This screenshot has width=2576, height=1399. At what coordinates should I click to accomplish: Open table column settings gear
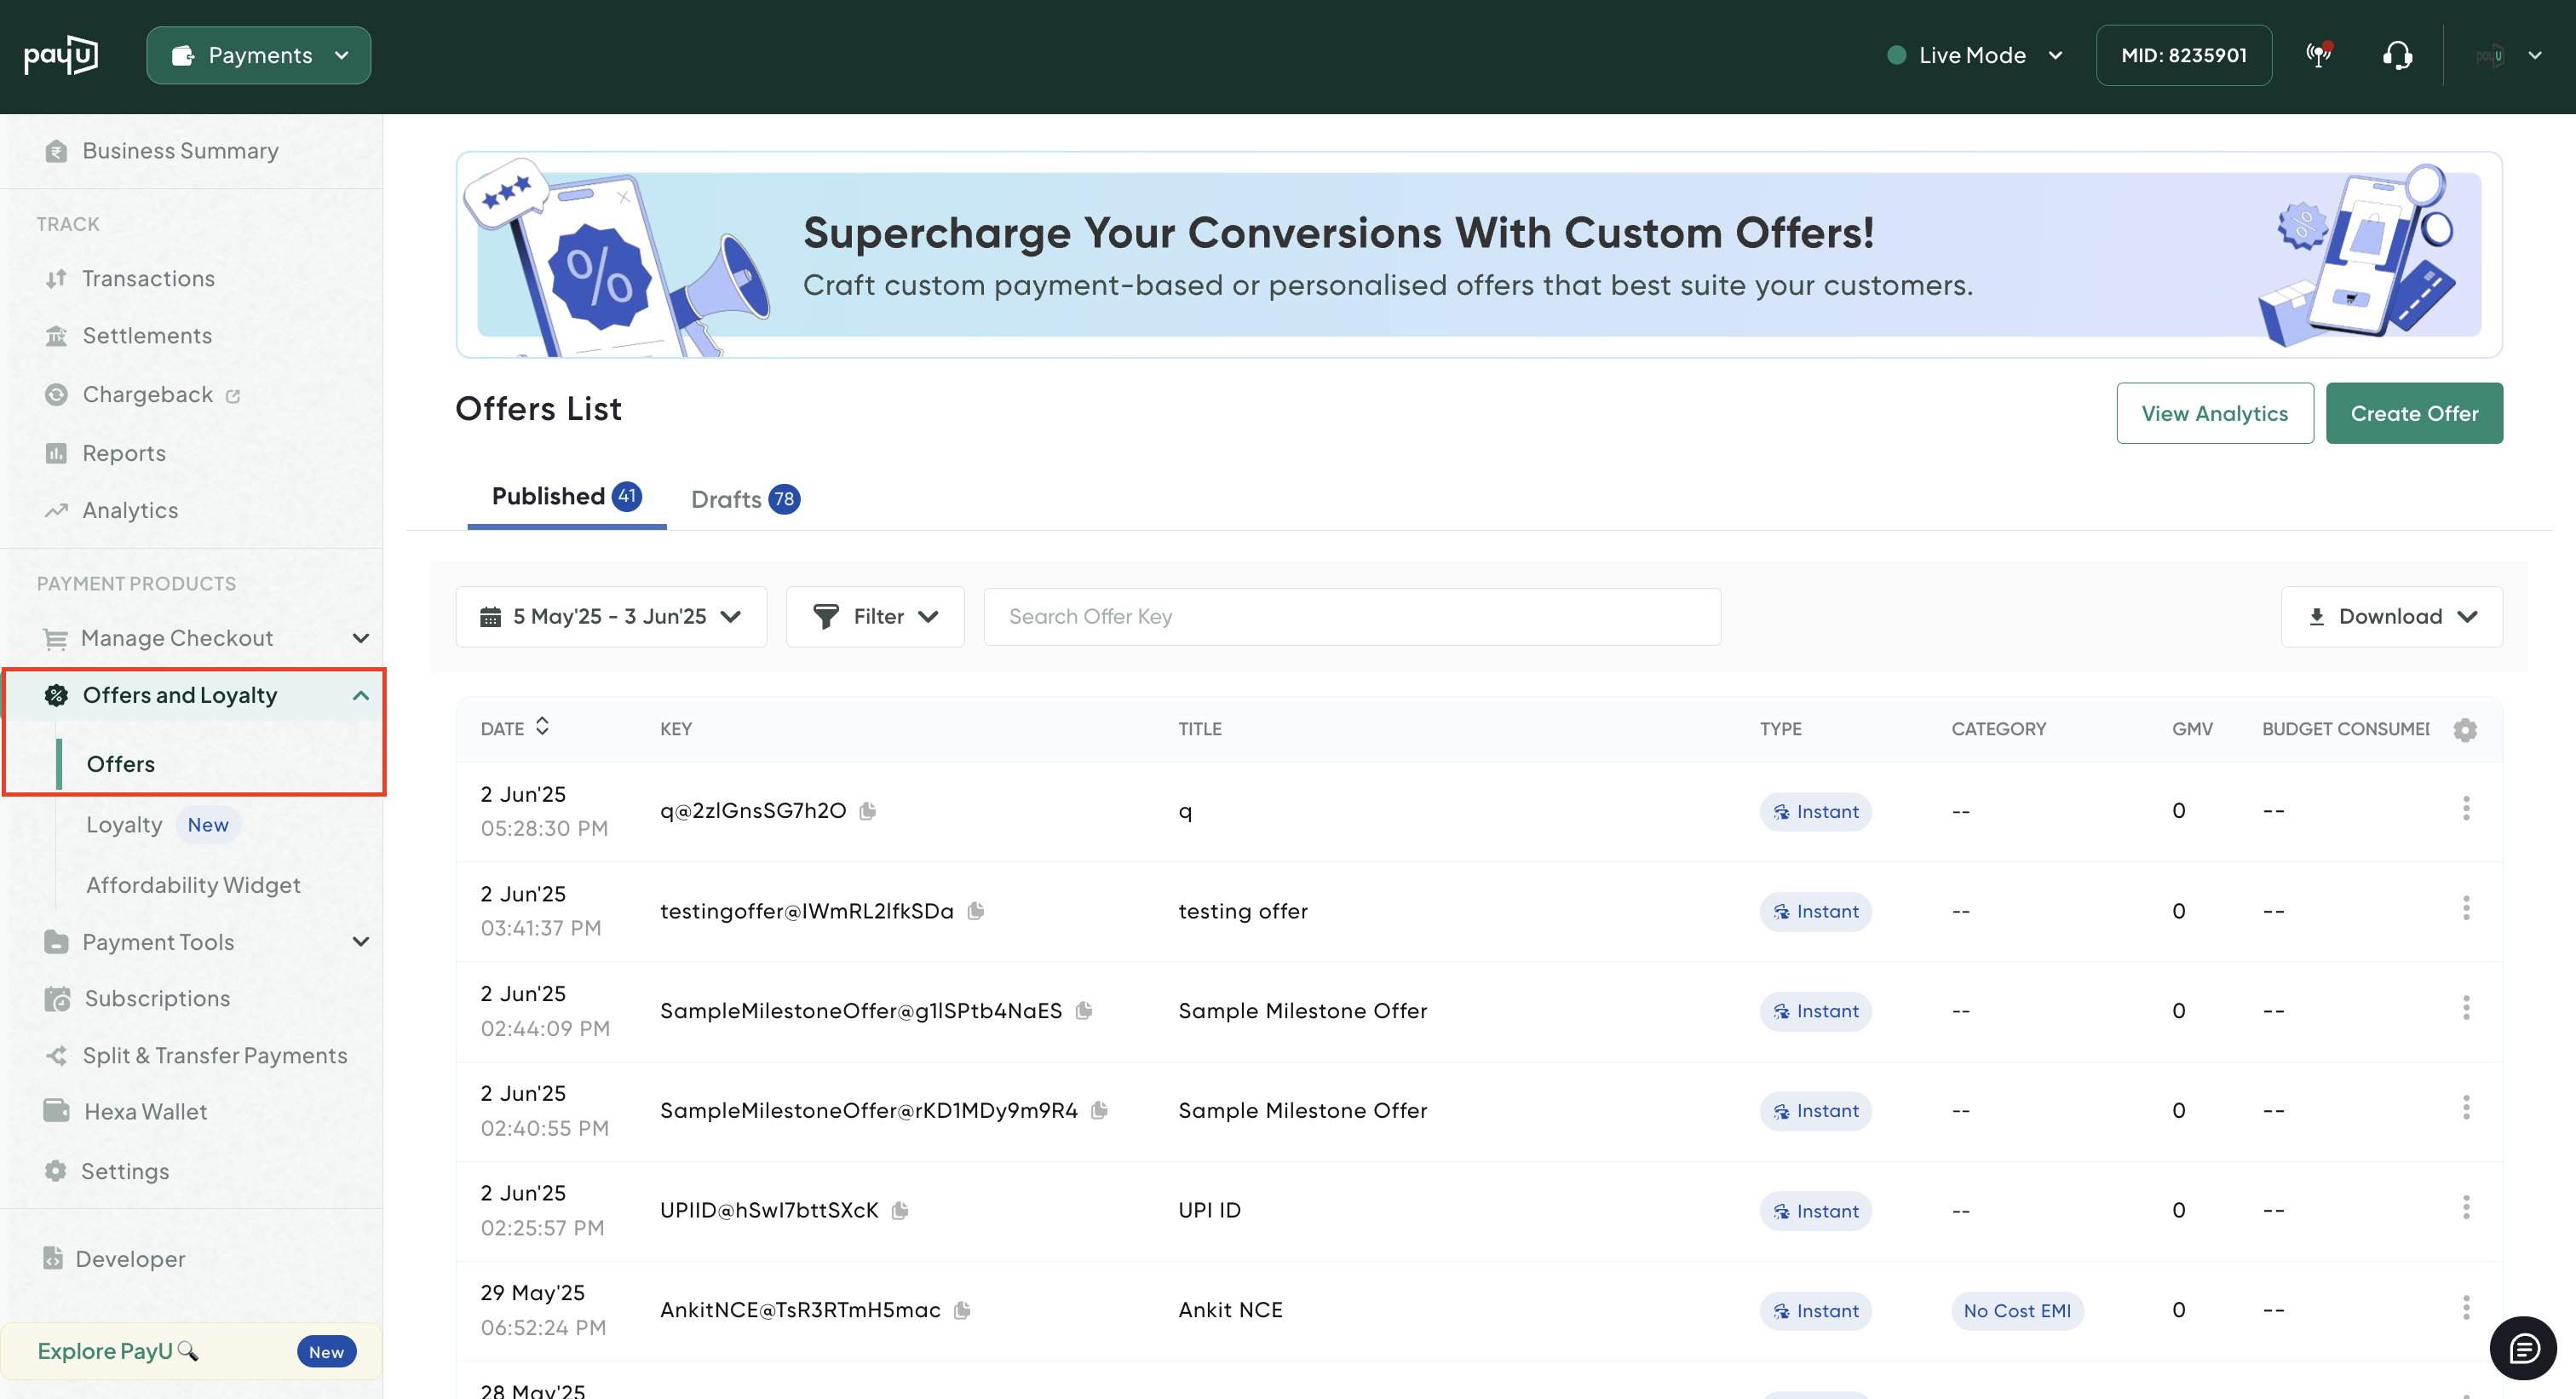[x=2465, y=730]
